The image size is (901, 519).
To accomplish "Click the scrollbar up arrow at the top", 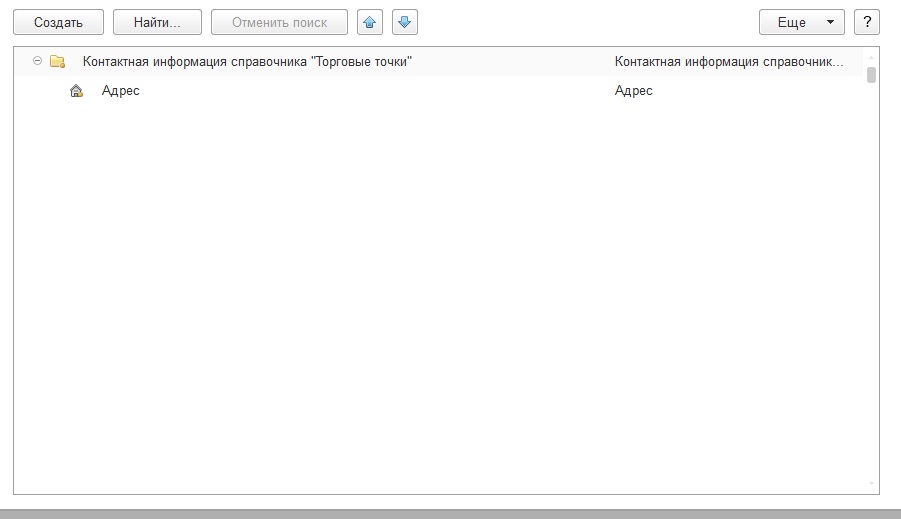I will (871, 55).
